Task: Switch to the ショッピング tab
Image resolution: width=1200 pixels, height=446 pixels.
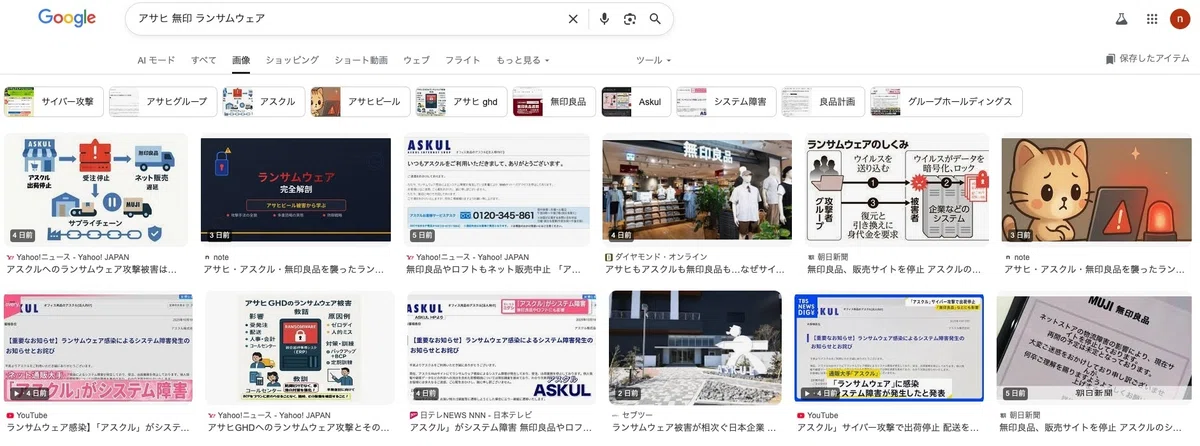Action: point(292,60)
